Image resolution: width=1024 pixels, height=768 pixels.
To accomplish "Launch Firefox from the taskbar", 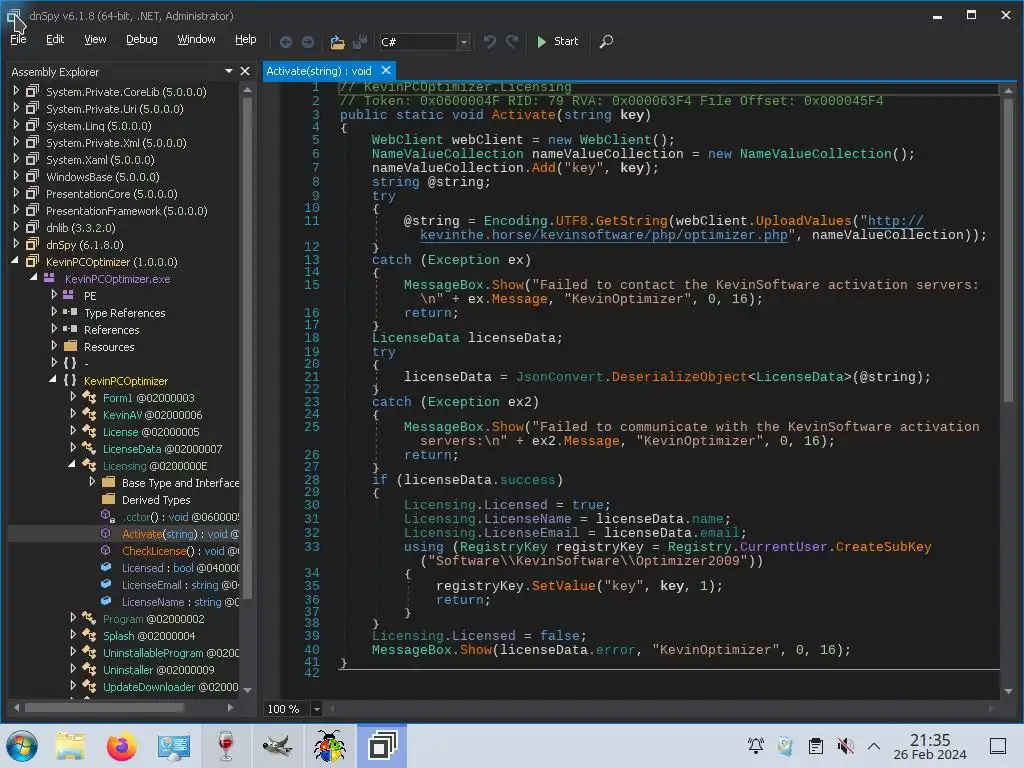I will pos(121,746).
